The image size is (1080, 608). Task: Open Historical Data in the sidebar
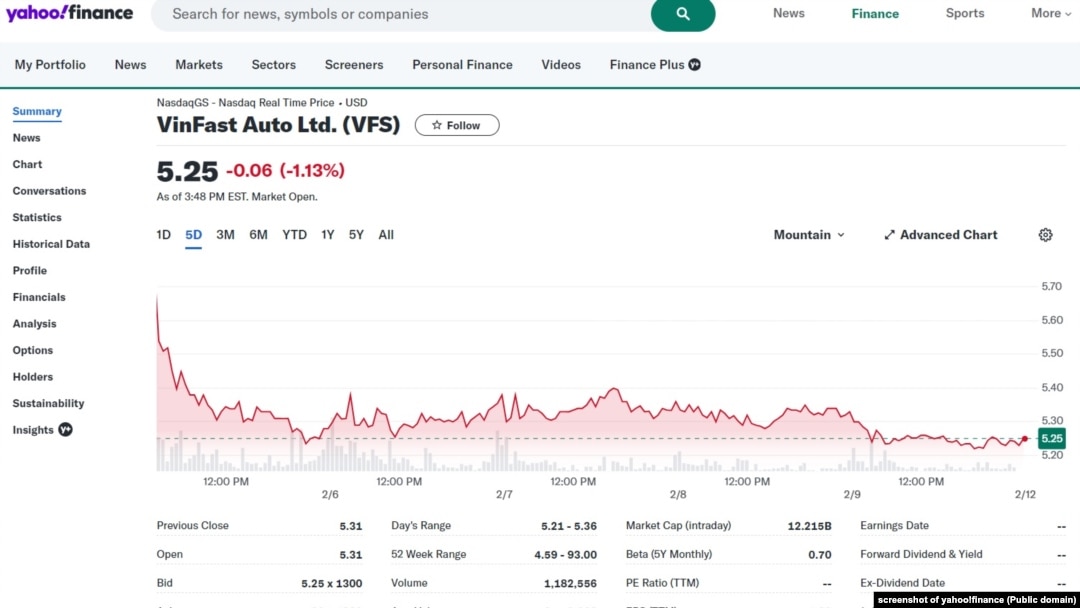(51, 244)
